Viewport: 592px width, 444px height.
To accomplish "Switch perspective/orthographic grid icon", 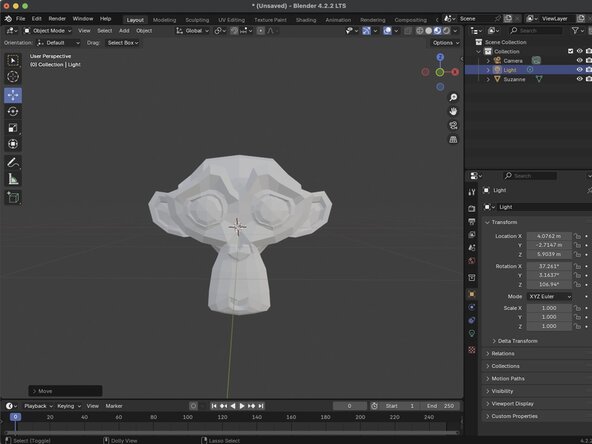I will 453,139.
